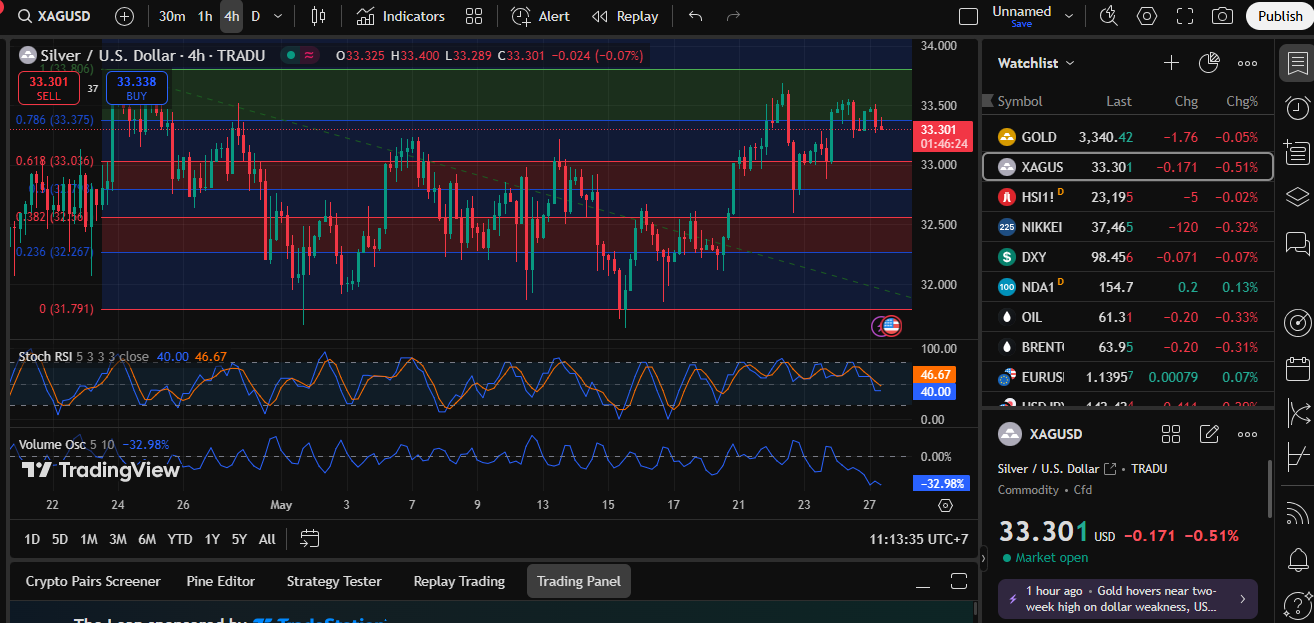Open the Indicators menu
Viewport: 1314px width, 623px height.
pyautogui.click(x=401, y=16)
